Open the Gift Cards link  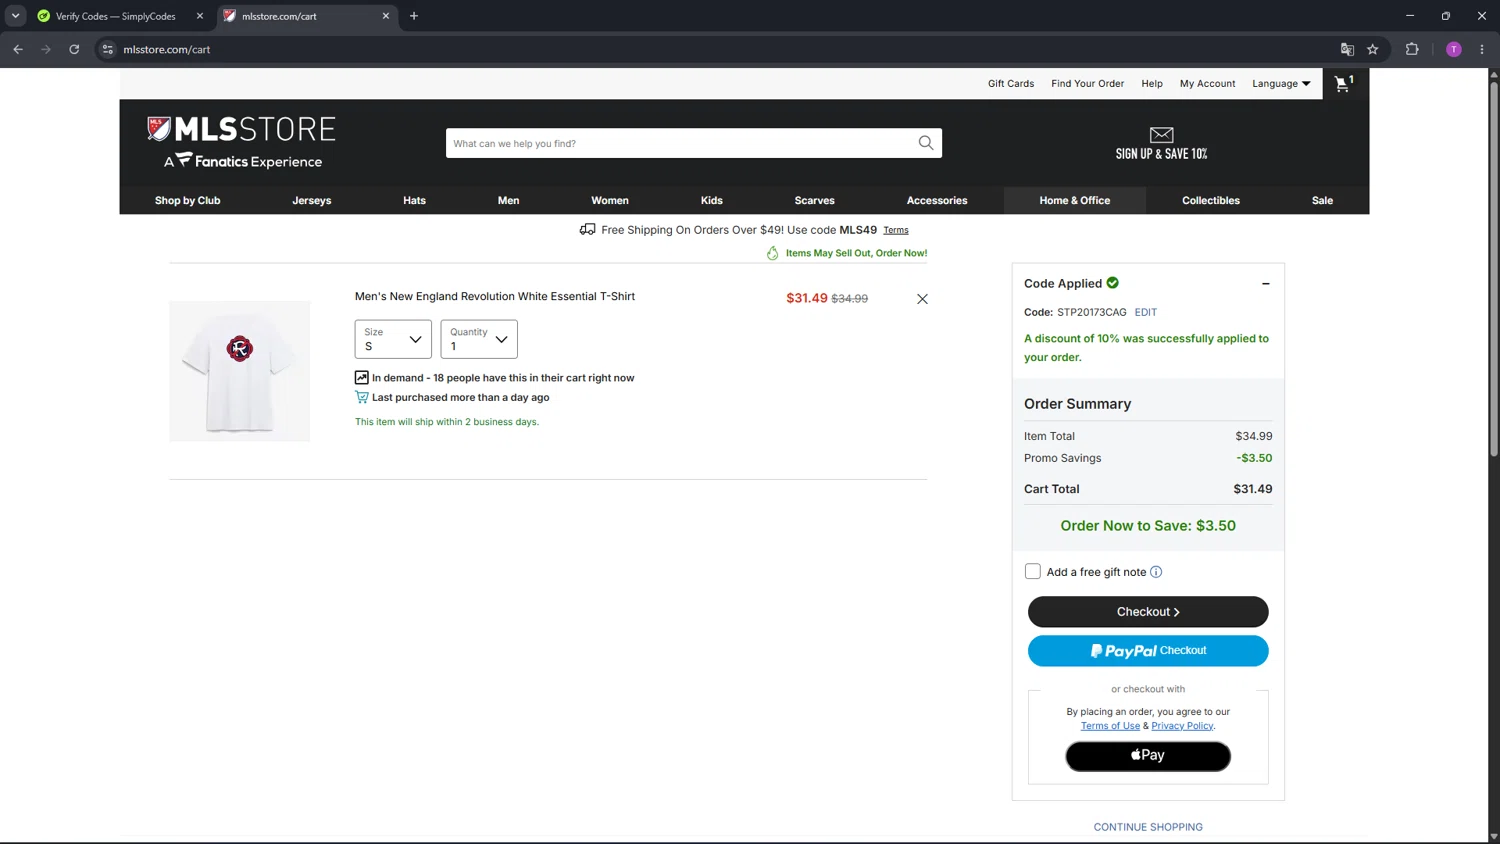tap(1011, 84)
